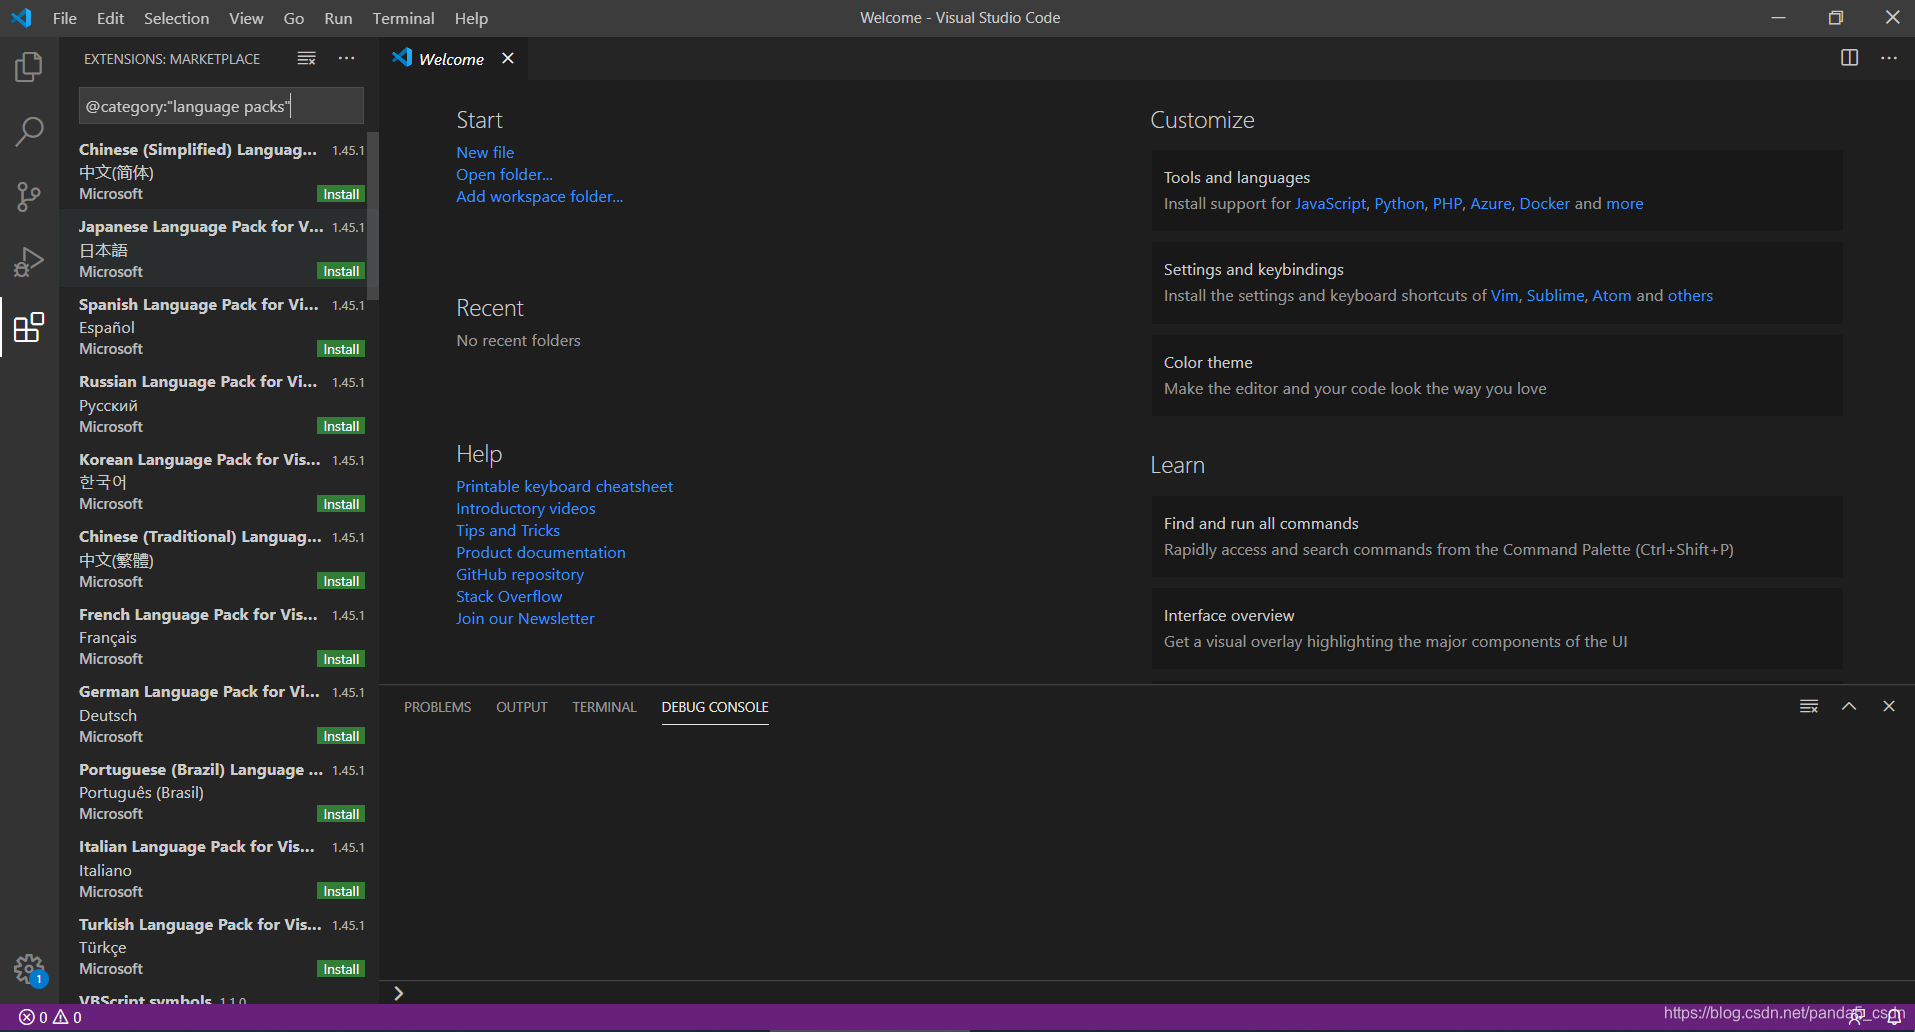Image resolution: width=1915 pixels, height=1032 pixels.
Task: Click the Sublime keybindings link
Action: coord(1555,295)
